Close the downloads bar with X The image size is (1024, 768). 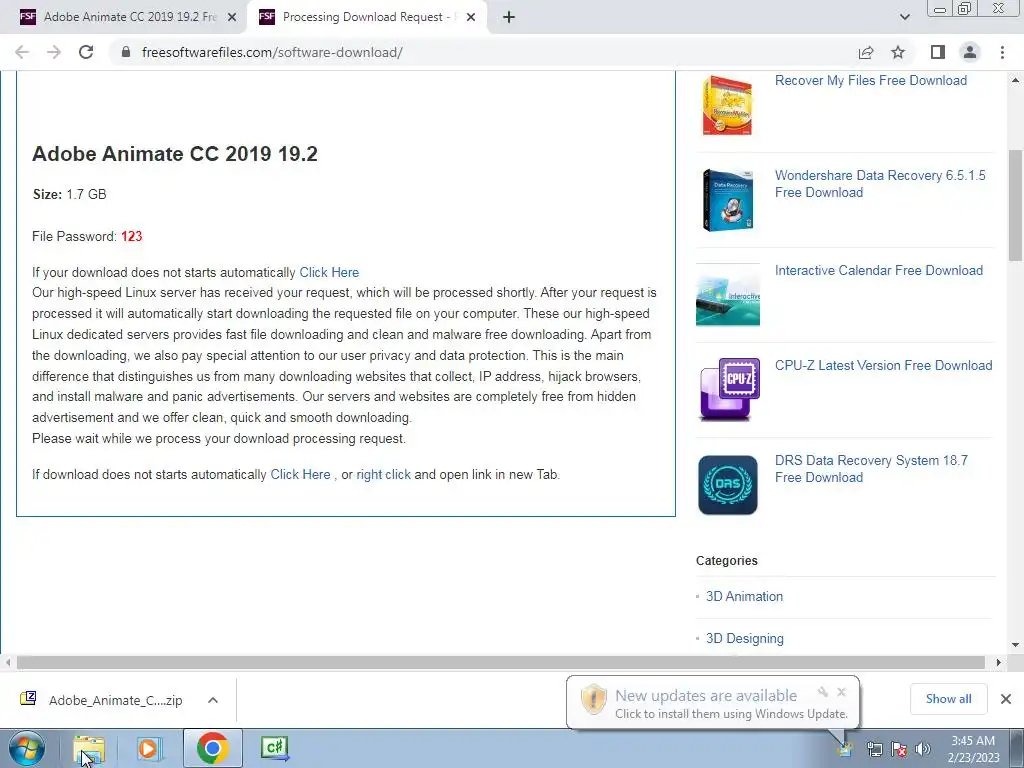pos(1006,699)
